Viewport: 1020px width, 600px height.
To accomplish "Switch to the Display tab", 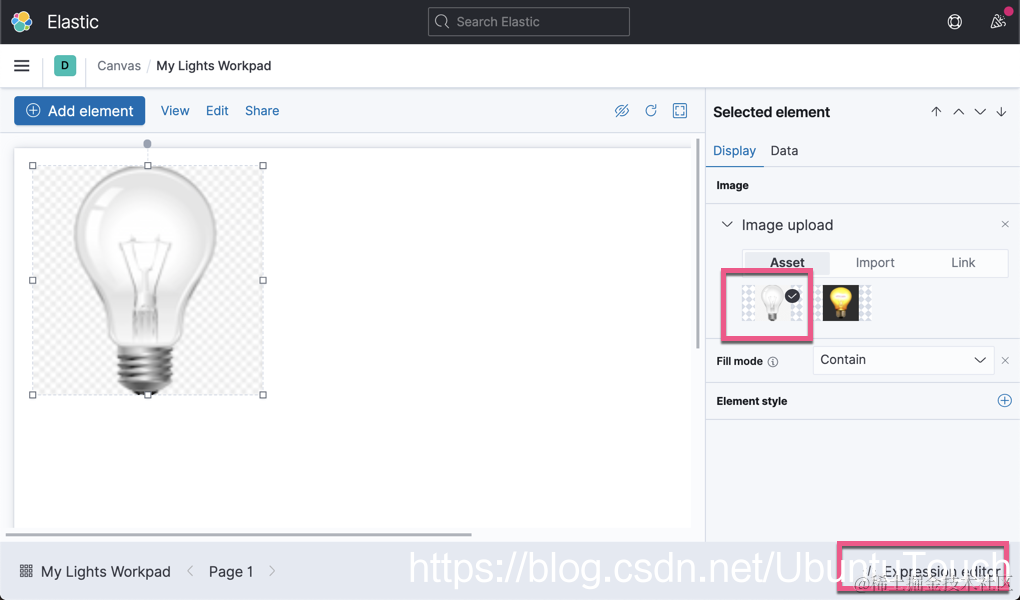I will [x=734, y=151].
